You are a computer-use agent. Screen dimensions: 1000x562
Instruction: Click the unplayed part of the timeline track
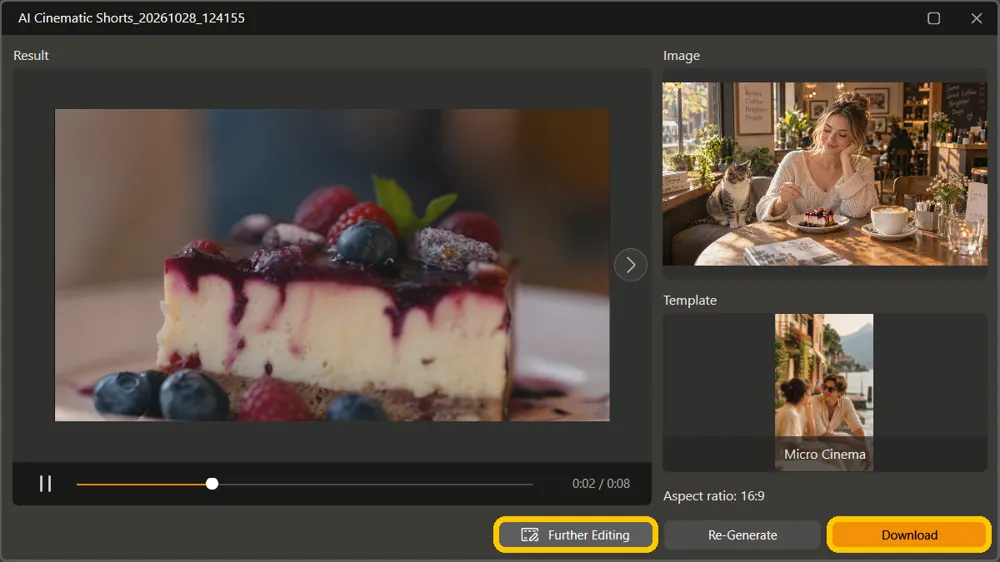(376, 484)
